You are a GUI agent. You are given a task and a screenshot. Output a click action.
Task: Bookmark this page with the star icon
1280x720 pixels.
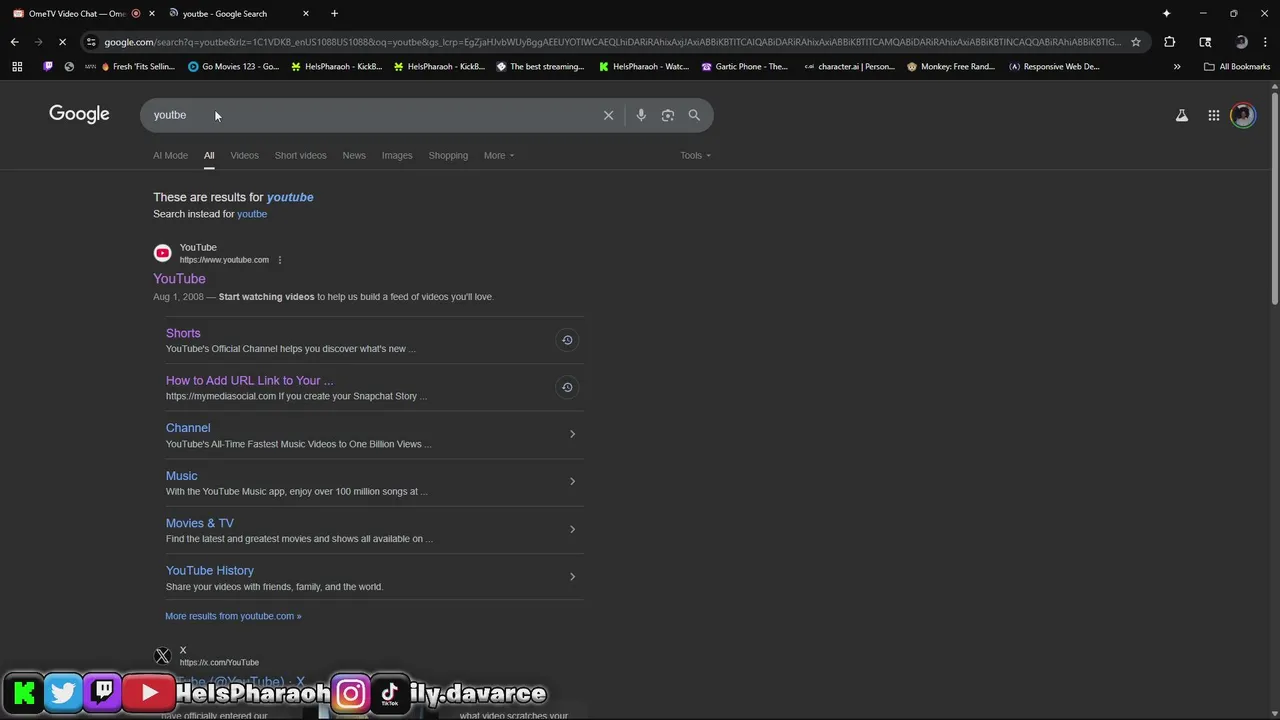pos(1135,42)
